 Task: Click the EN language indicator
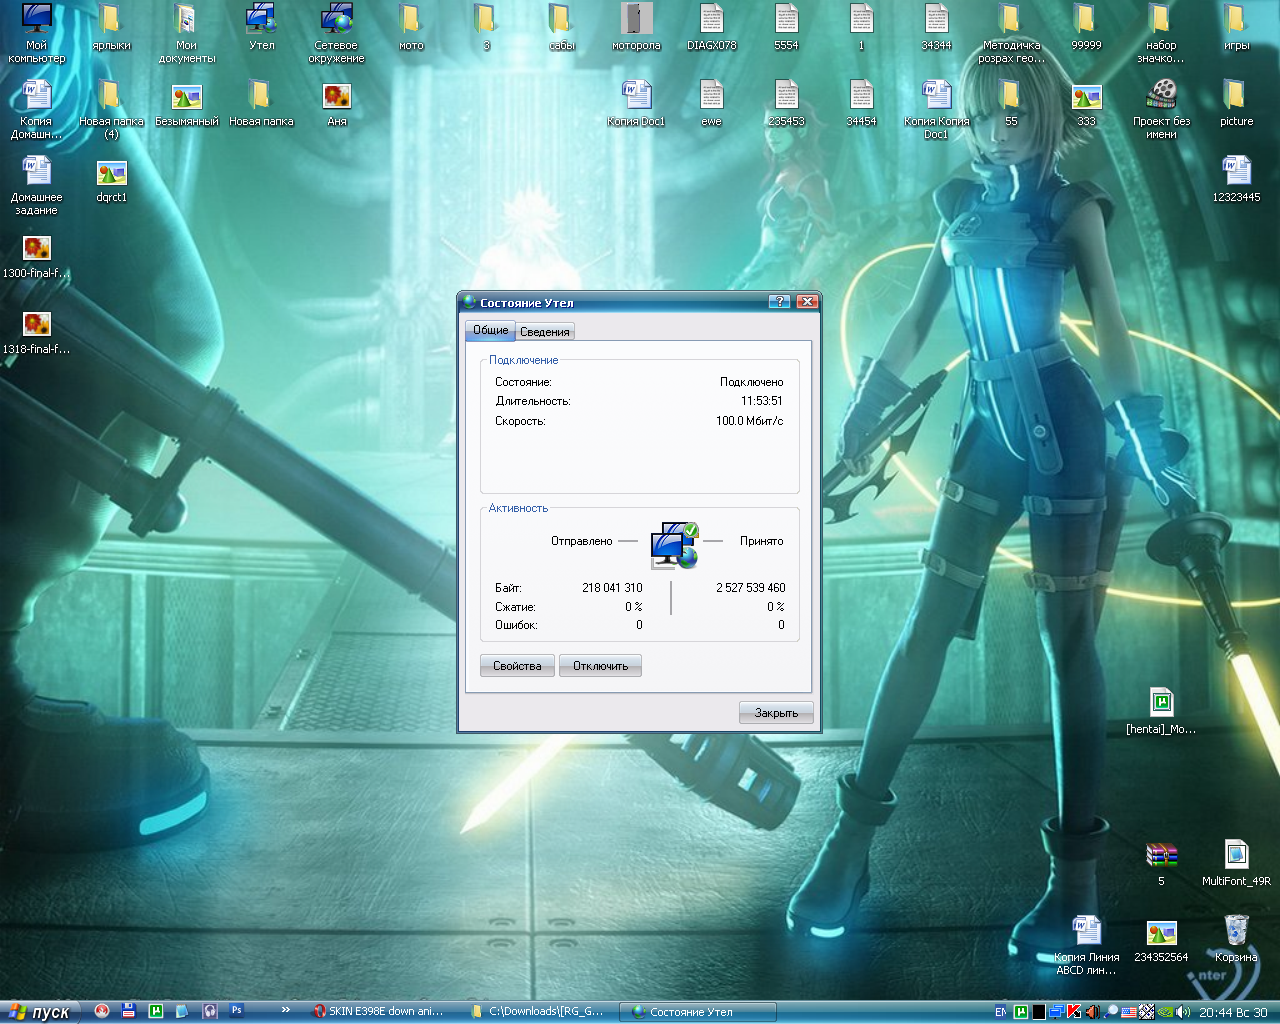click(1001, 1012)
